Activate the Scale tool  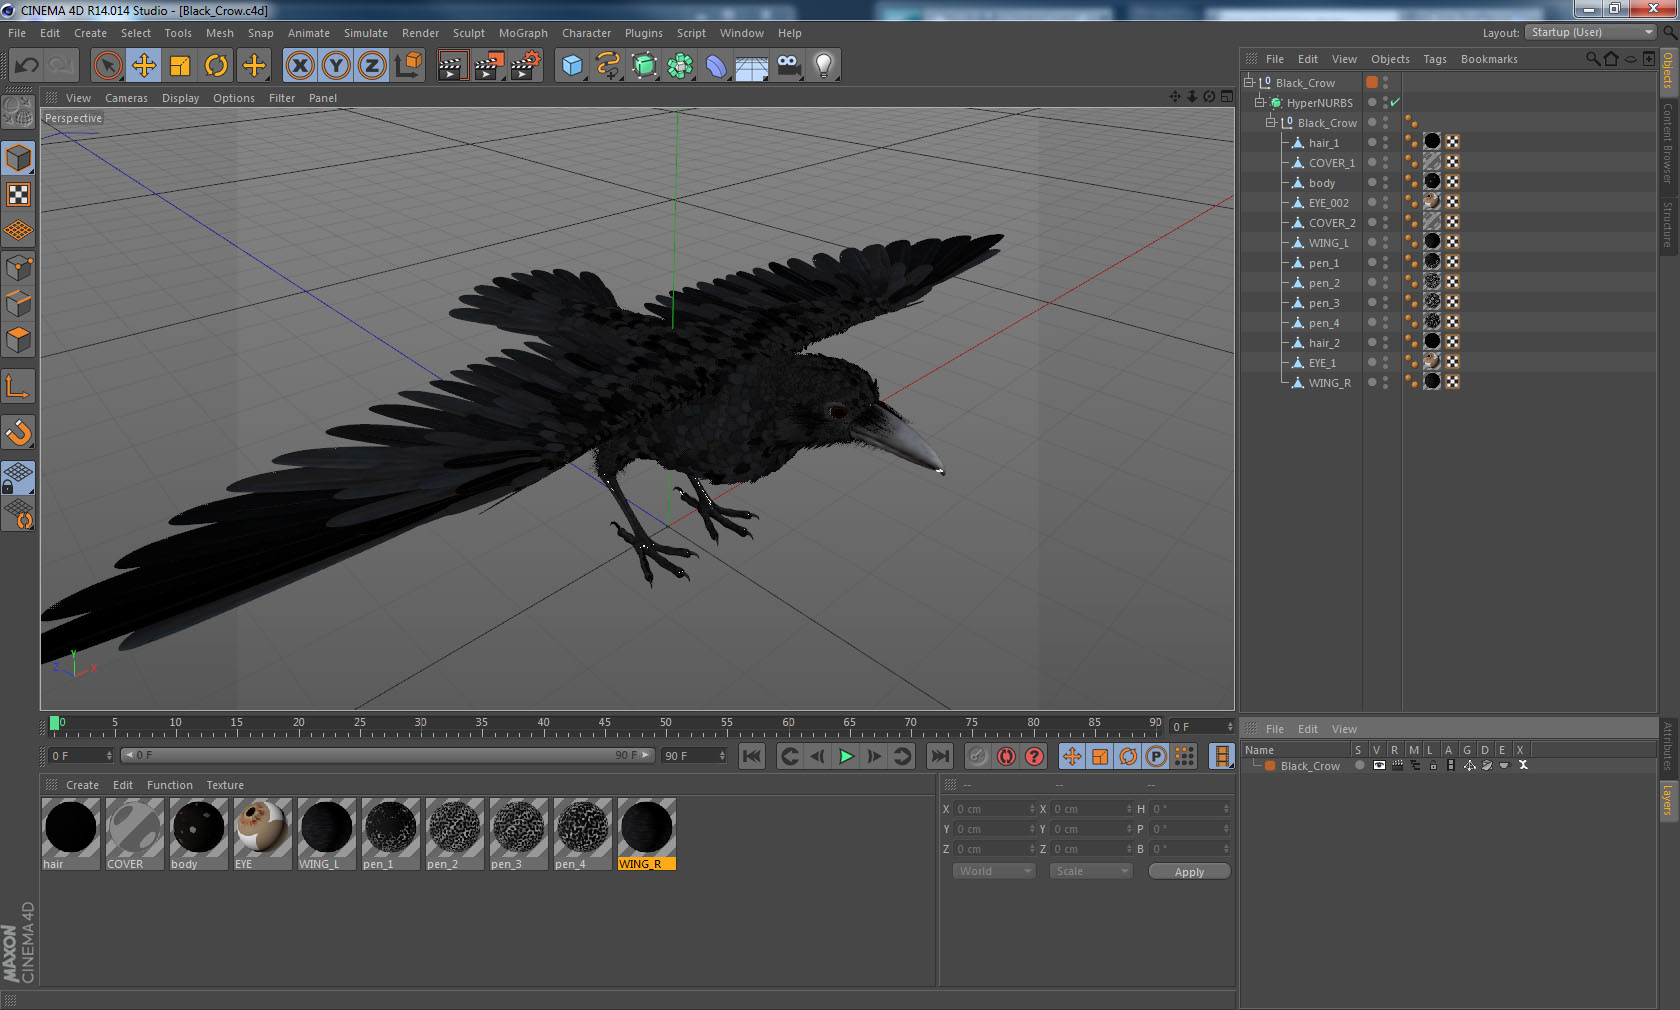point(180,66)
